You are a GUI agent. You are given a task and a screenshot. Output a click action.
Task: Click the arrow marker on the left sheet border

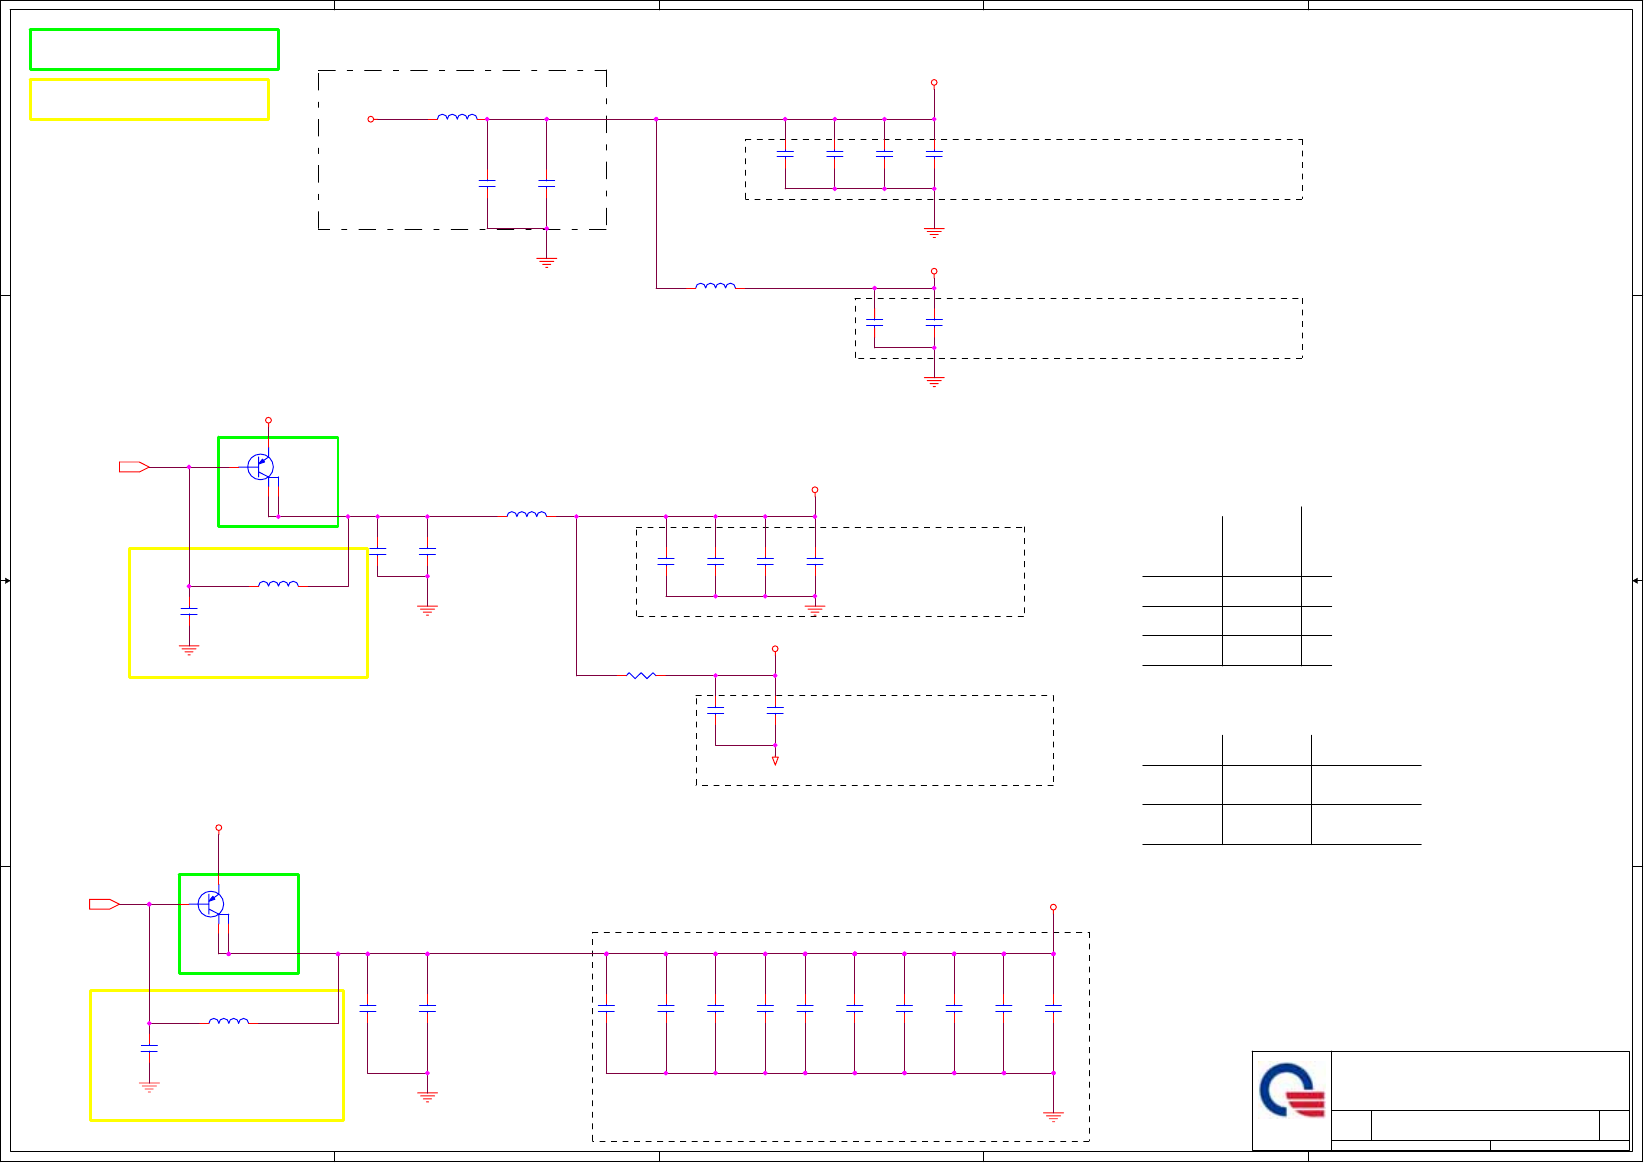pyautogui.click(x=6, y=581)
